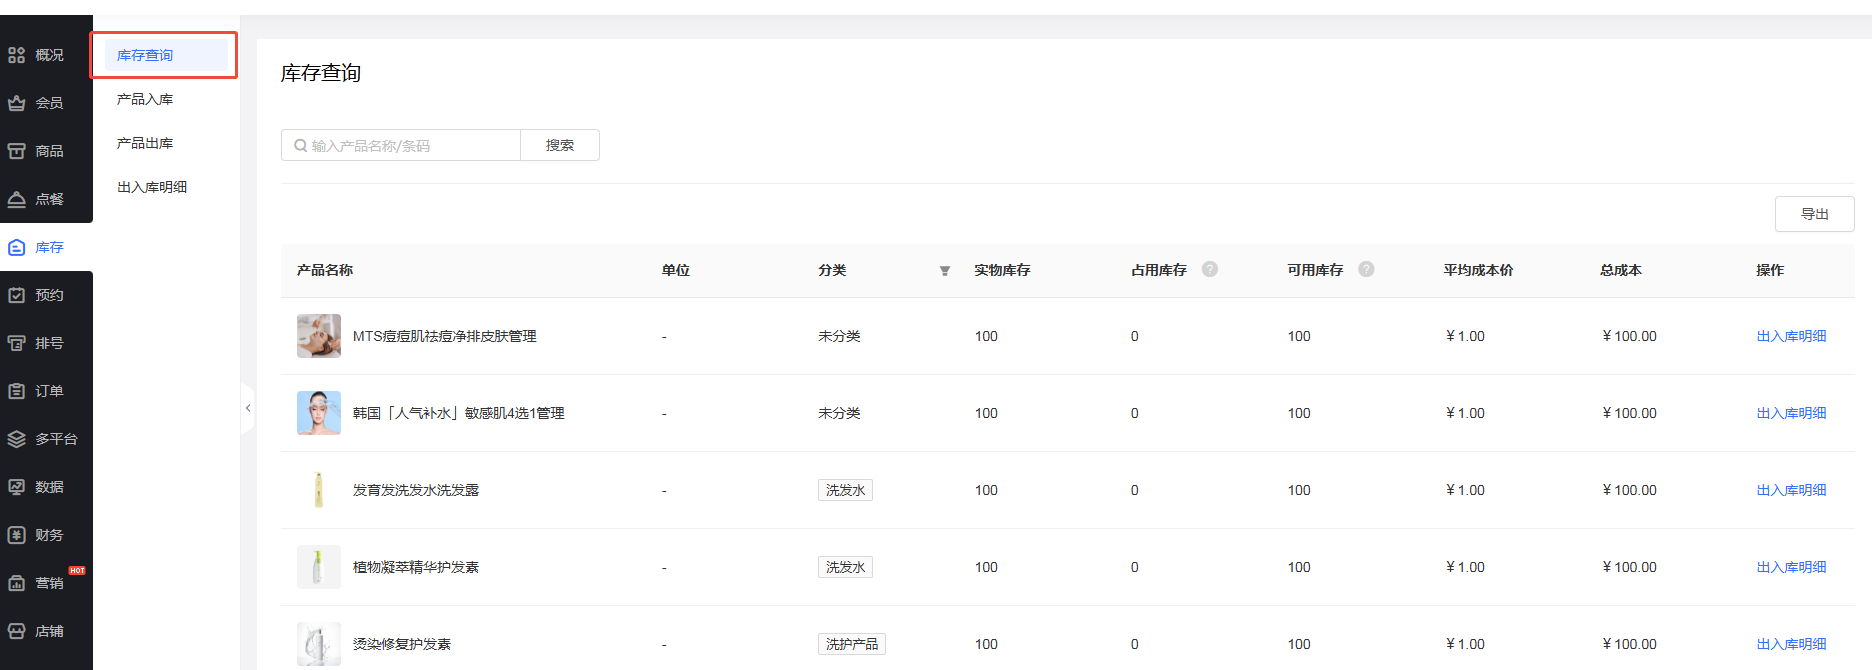Click the help icon beside 可用库存
Viewport: 1872px width, 670px height.
click(x=1366, y=269)
